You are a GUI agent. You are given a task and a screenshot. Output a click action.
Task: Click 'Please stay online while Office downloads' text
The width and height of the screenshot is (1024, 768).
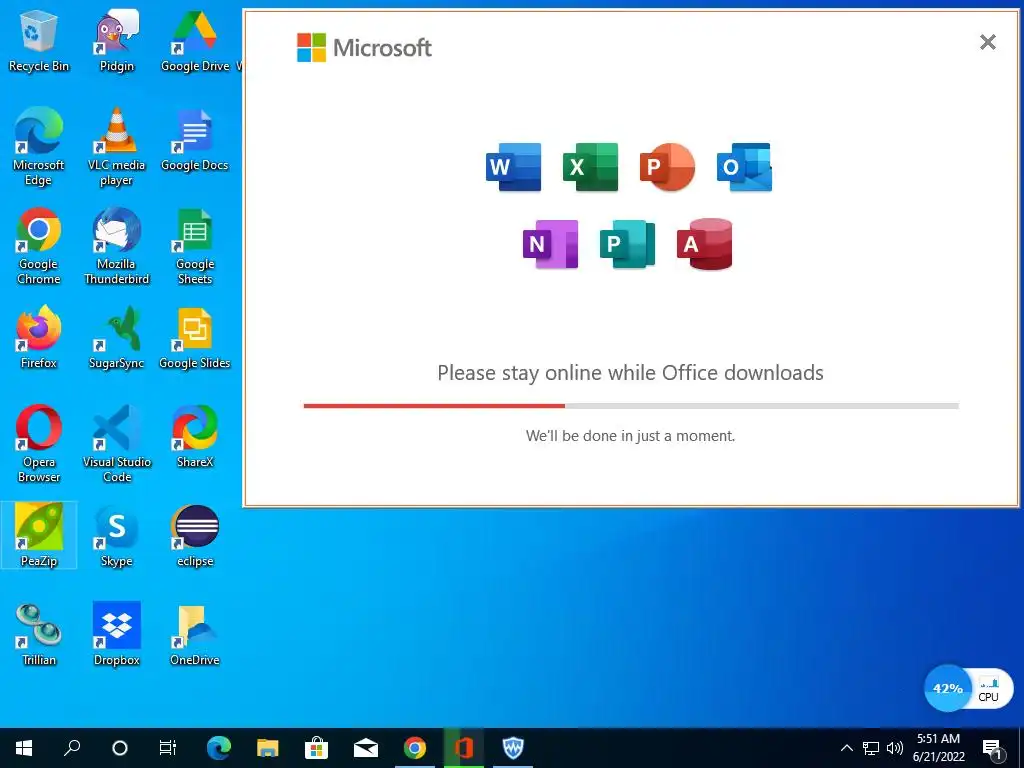630,373
